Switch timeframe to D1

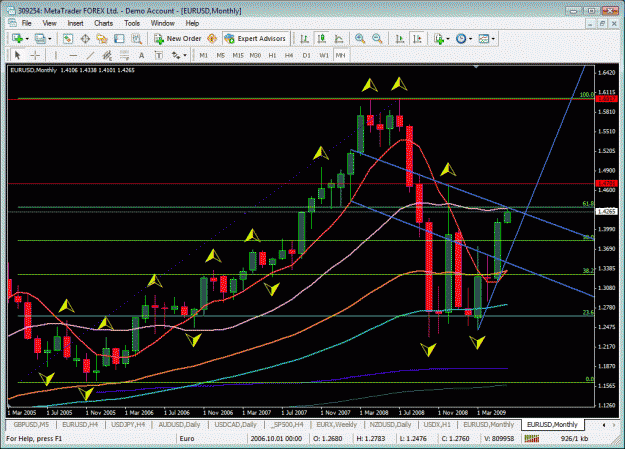[306, 55]
